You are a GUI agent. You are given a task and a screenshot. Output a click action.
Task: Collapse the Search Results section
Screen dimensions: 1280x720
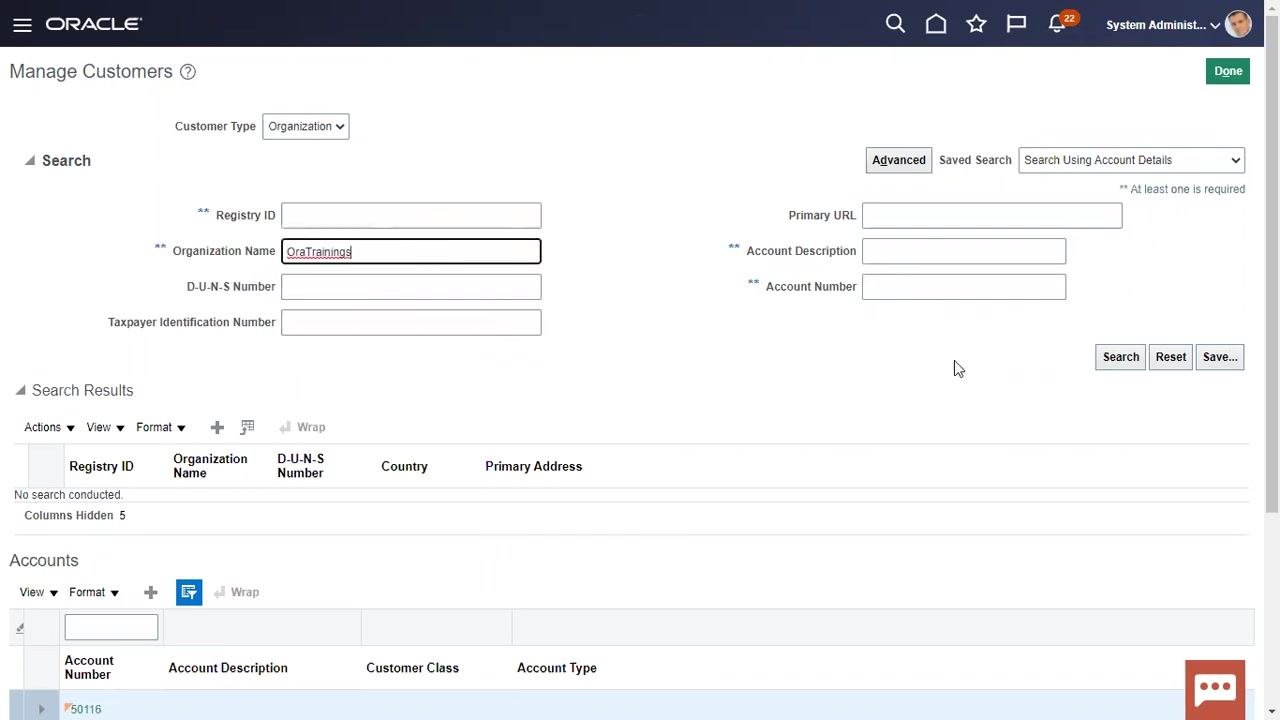point(20,390)
